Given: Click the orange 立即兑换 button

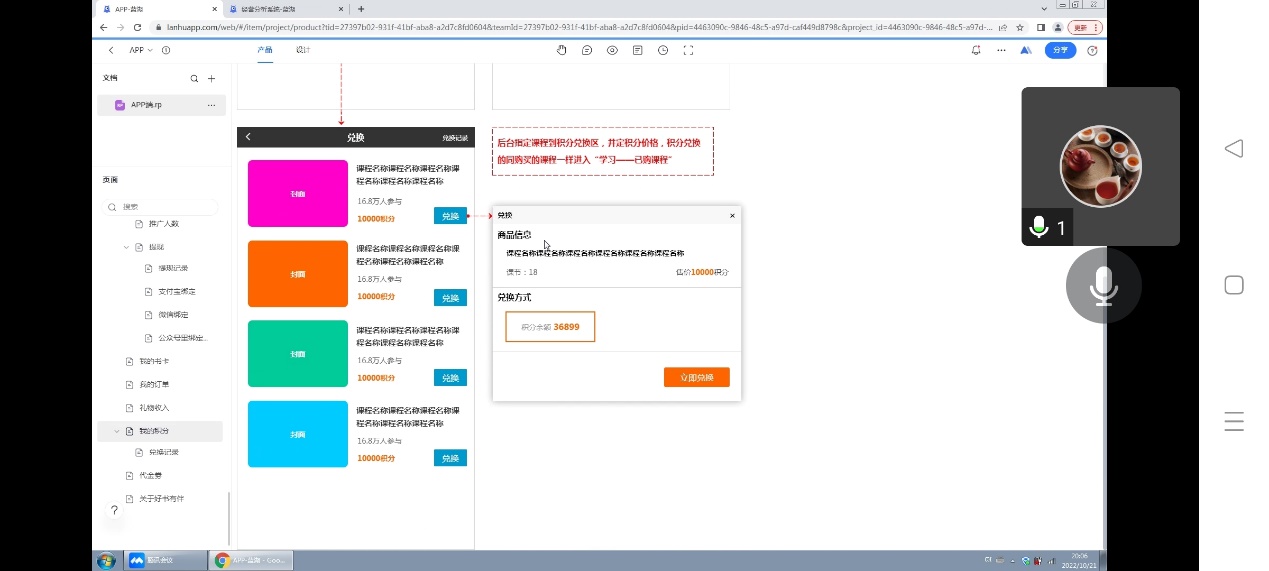Looking at the screenshot, I should click(696, 377).
